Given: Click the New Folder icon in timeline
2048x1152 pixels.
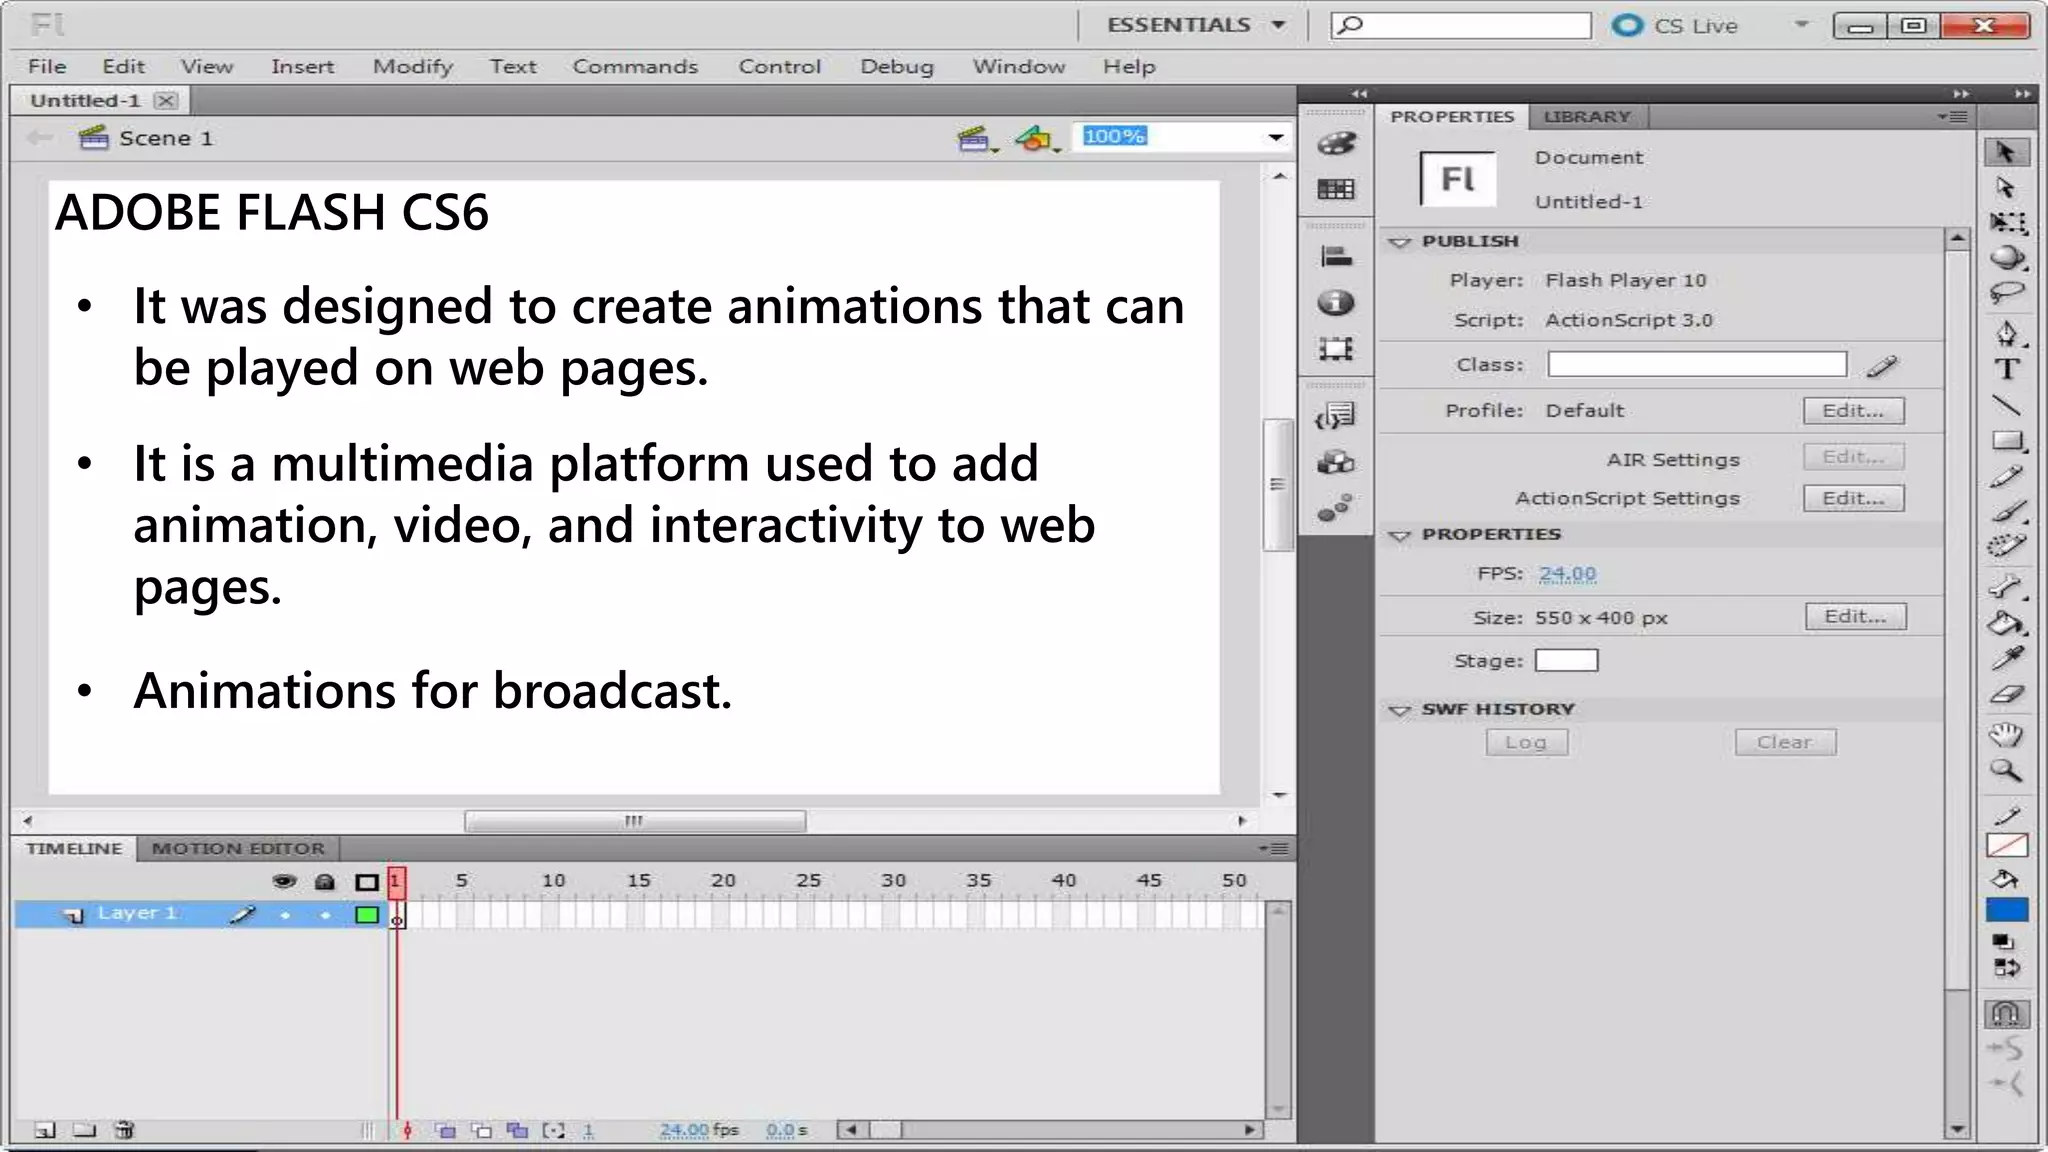Looking at the screenshot, I should tap(85, 1130).
